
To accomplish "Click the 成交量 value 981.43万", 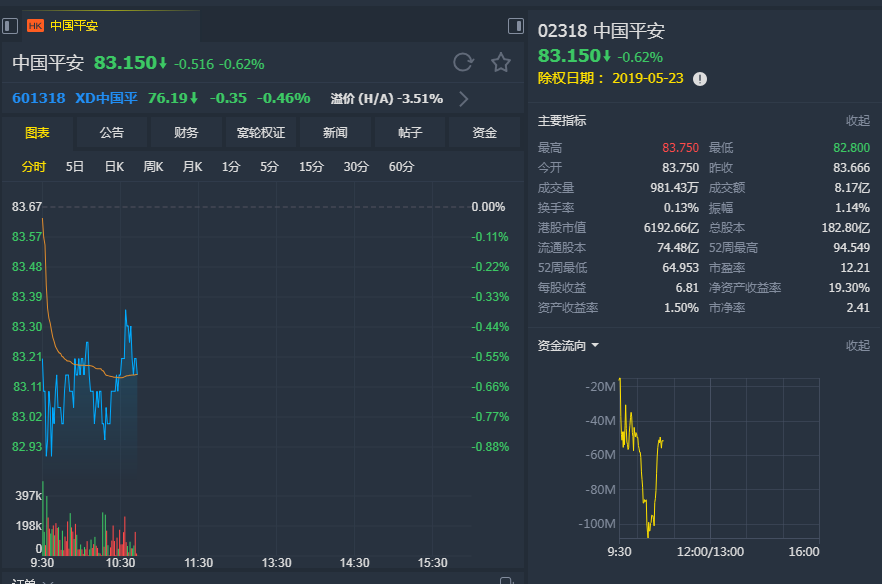I will point(674,188).
